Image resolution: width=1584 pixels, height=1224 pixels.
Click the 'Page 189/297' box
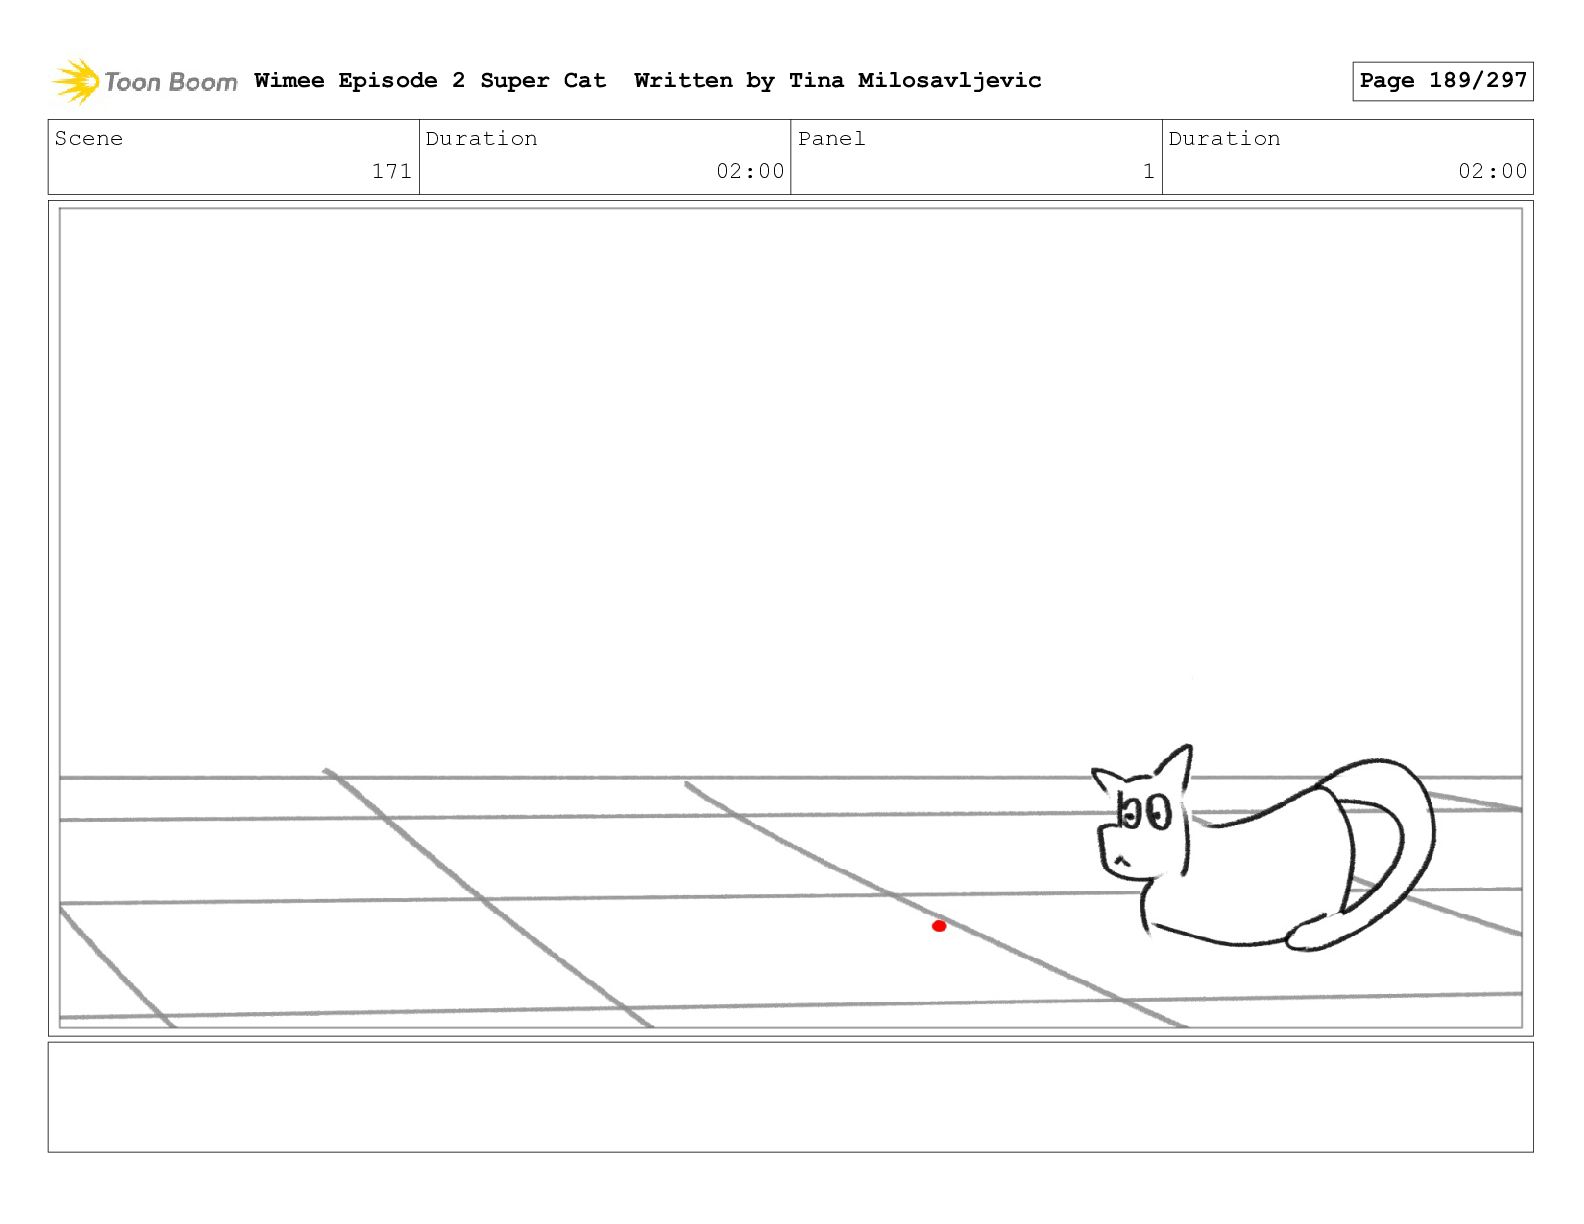(1442, 81)
